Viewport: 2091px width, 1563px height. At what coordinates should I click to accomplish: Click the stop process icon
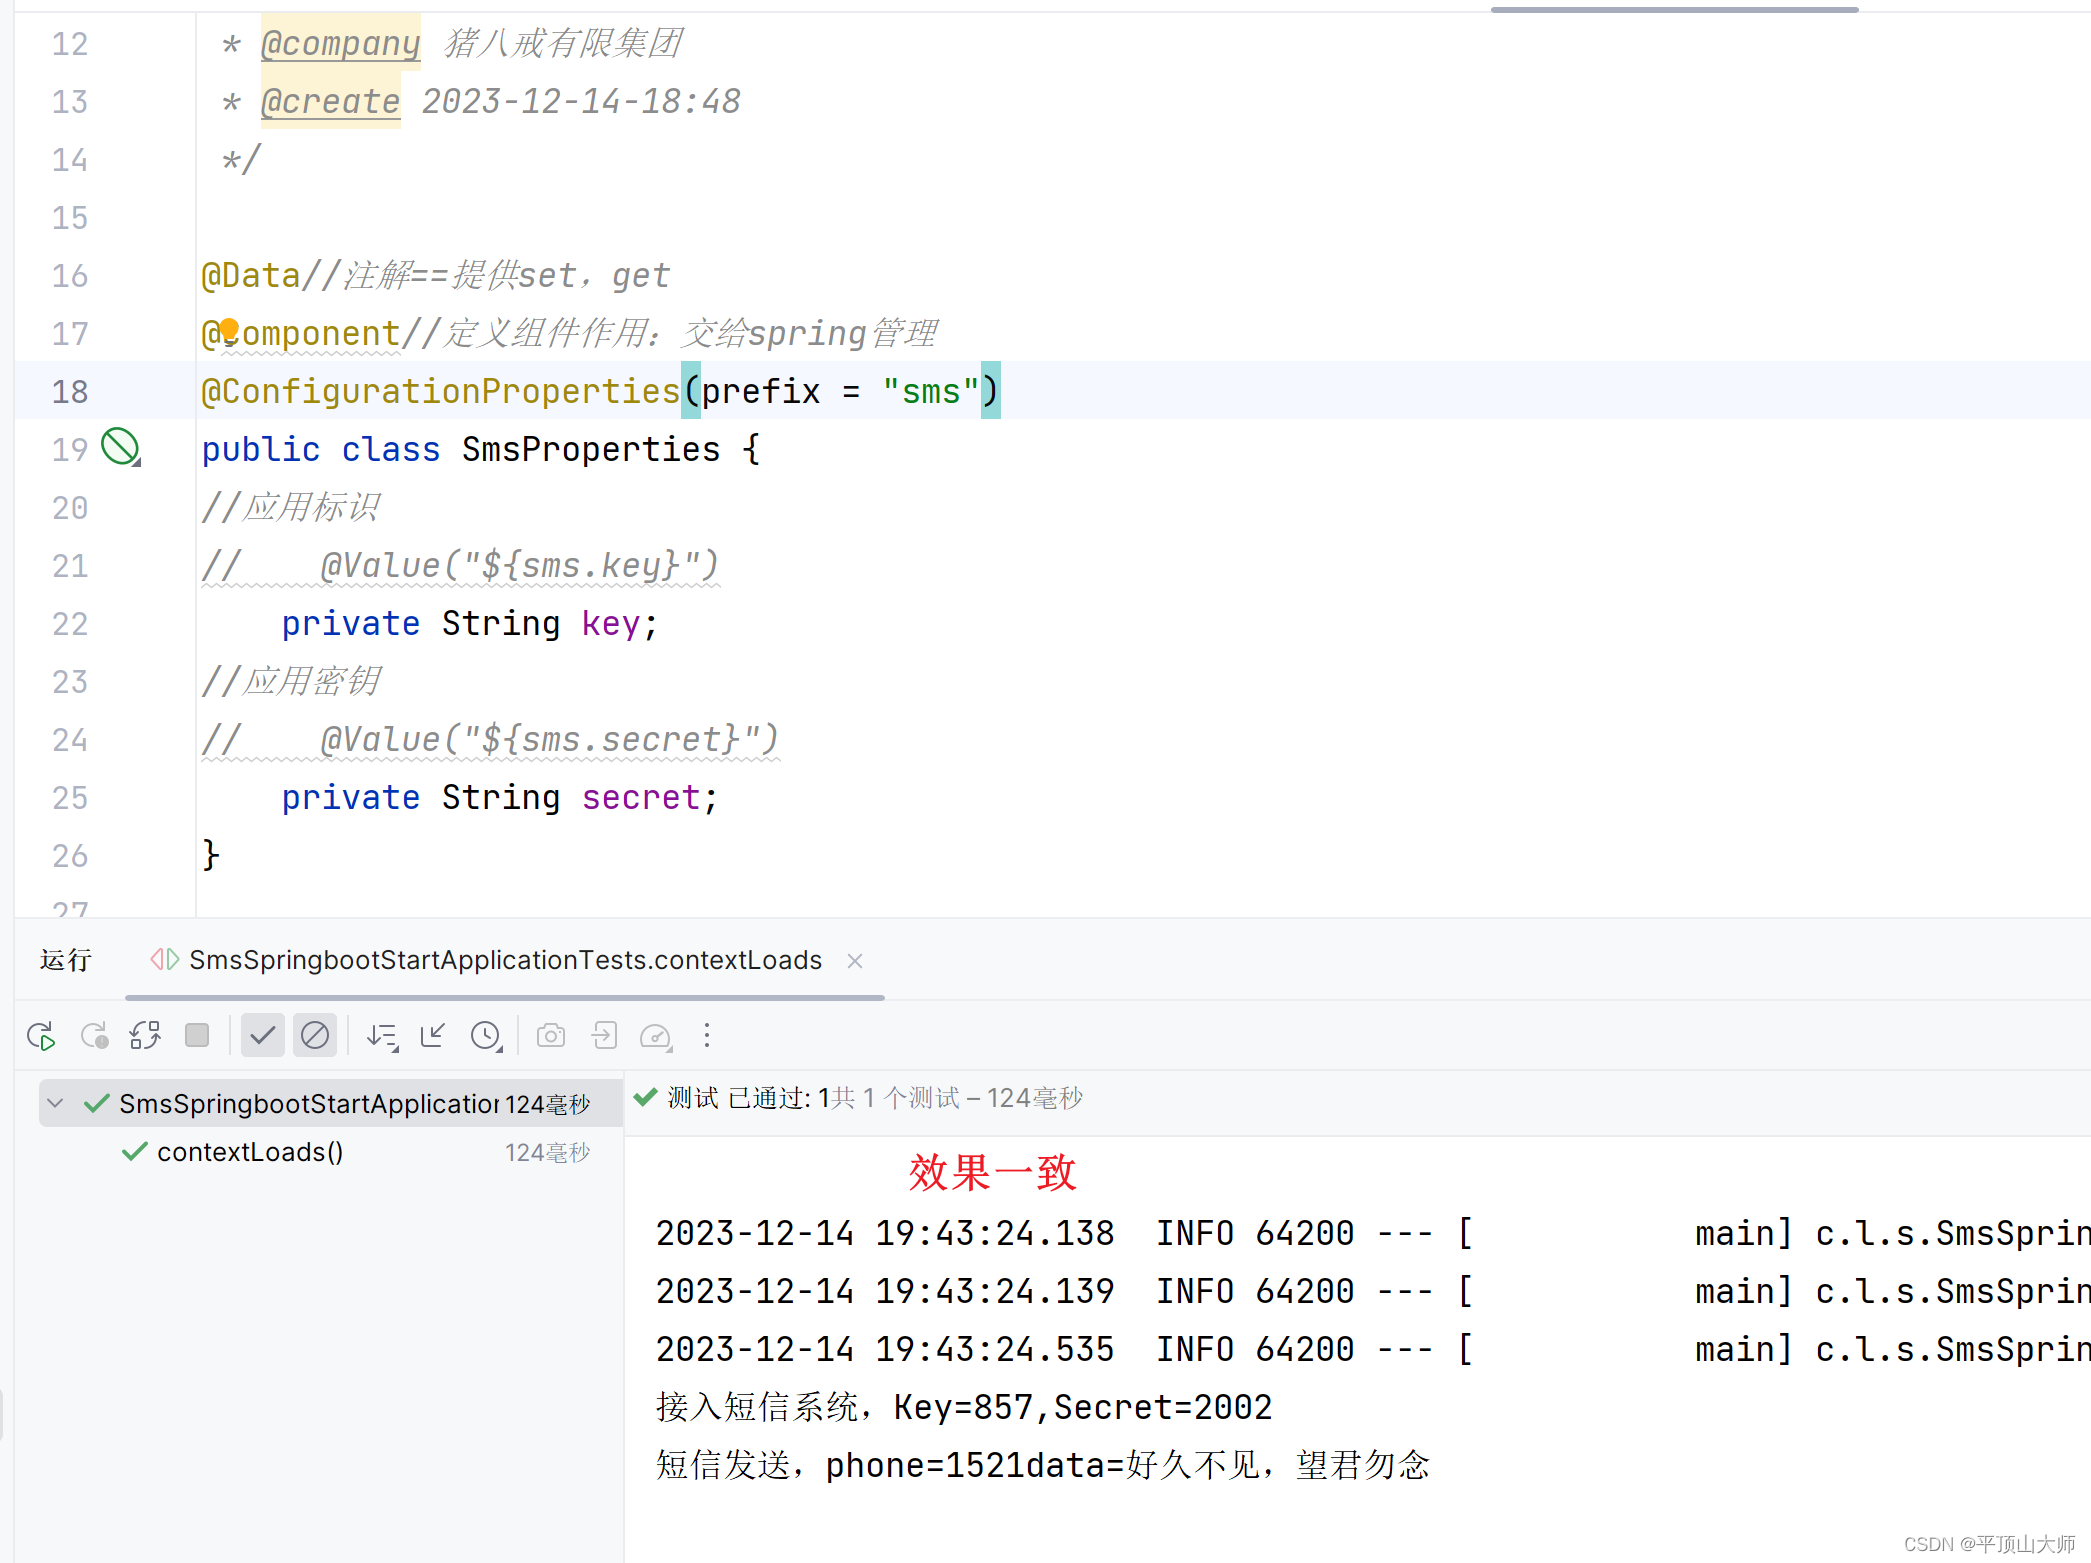pos(197,1035)
